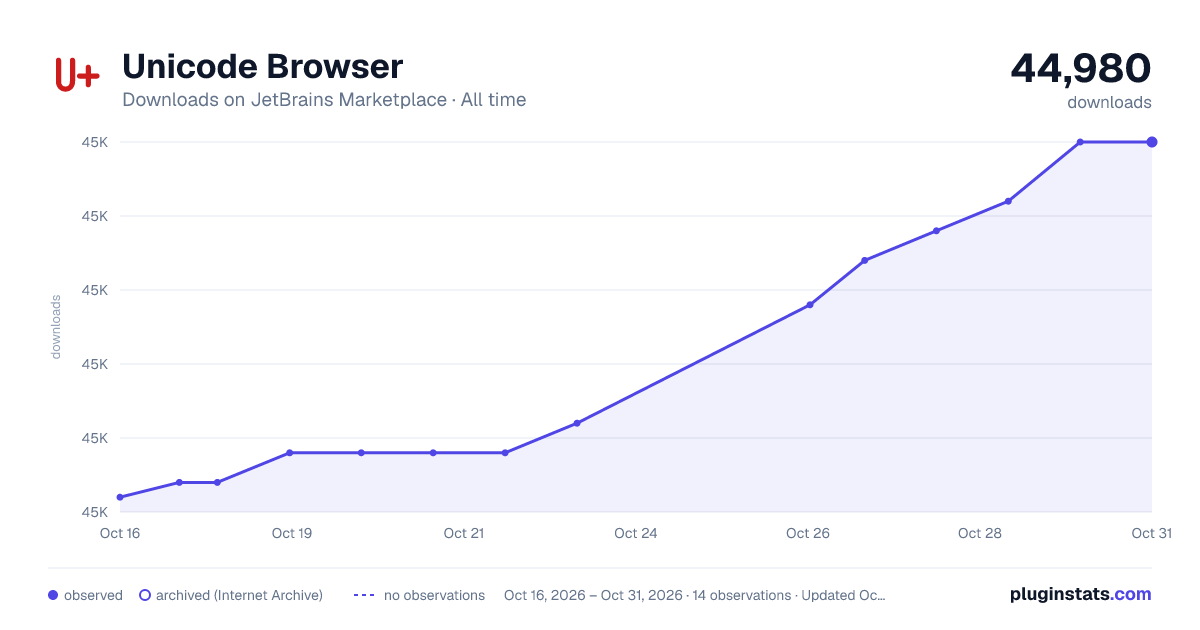The image size is (1200, 630).
Task: Click the Oct 19 axis label
Action: coord(292,533)
